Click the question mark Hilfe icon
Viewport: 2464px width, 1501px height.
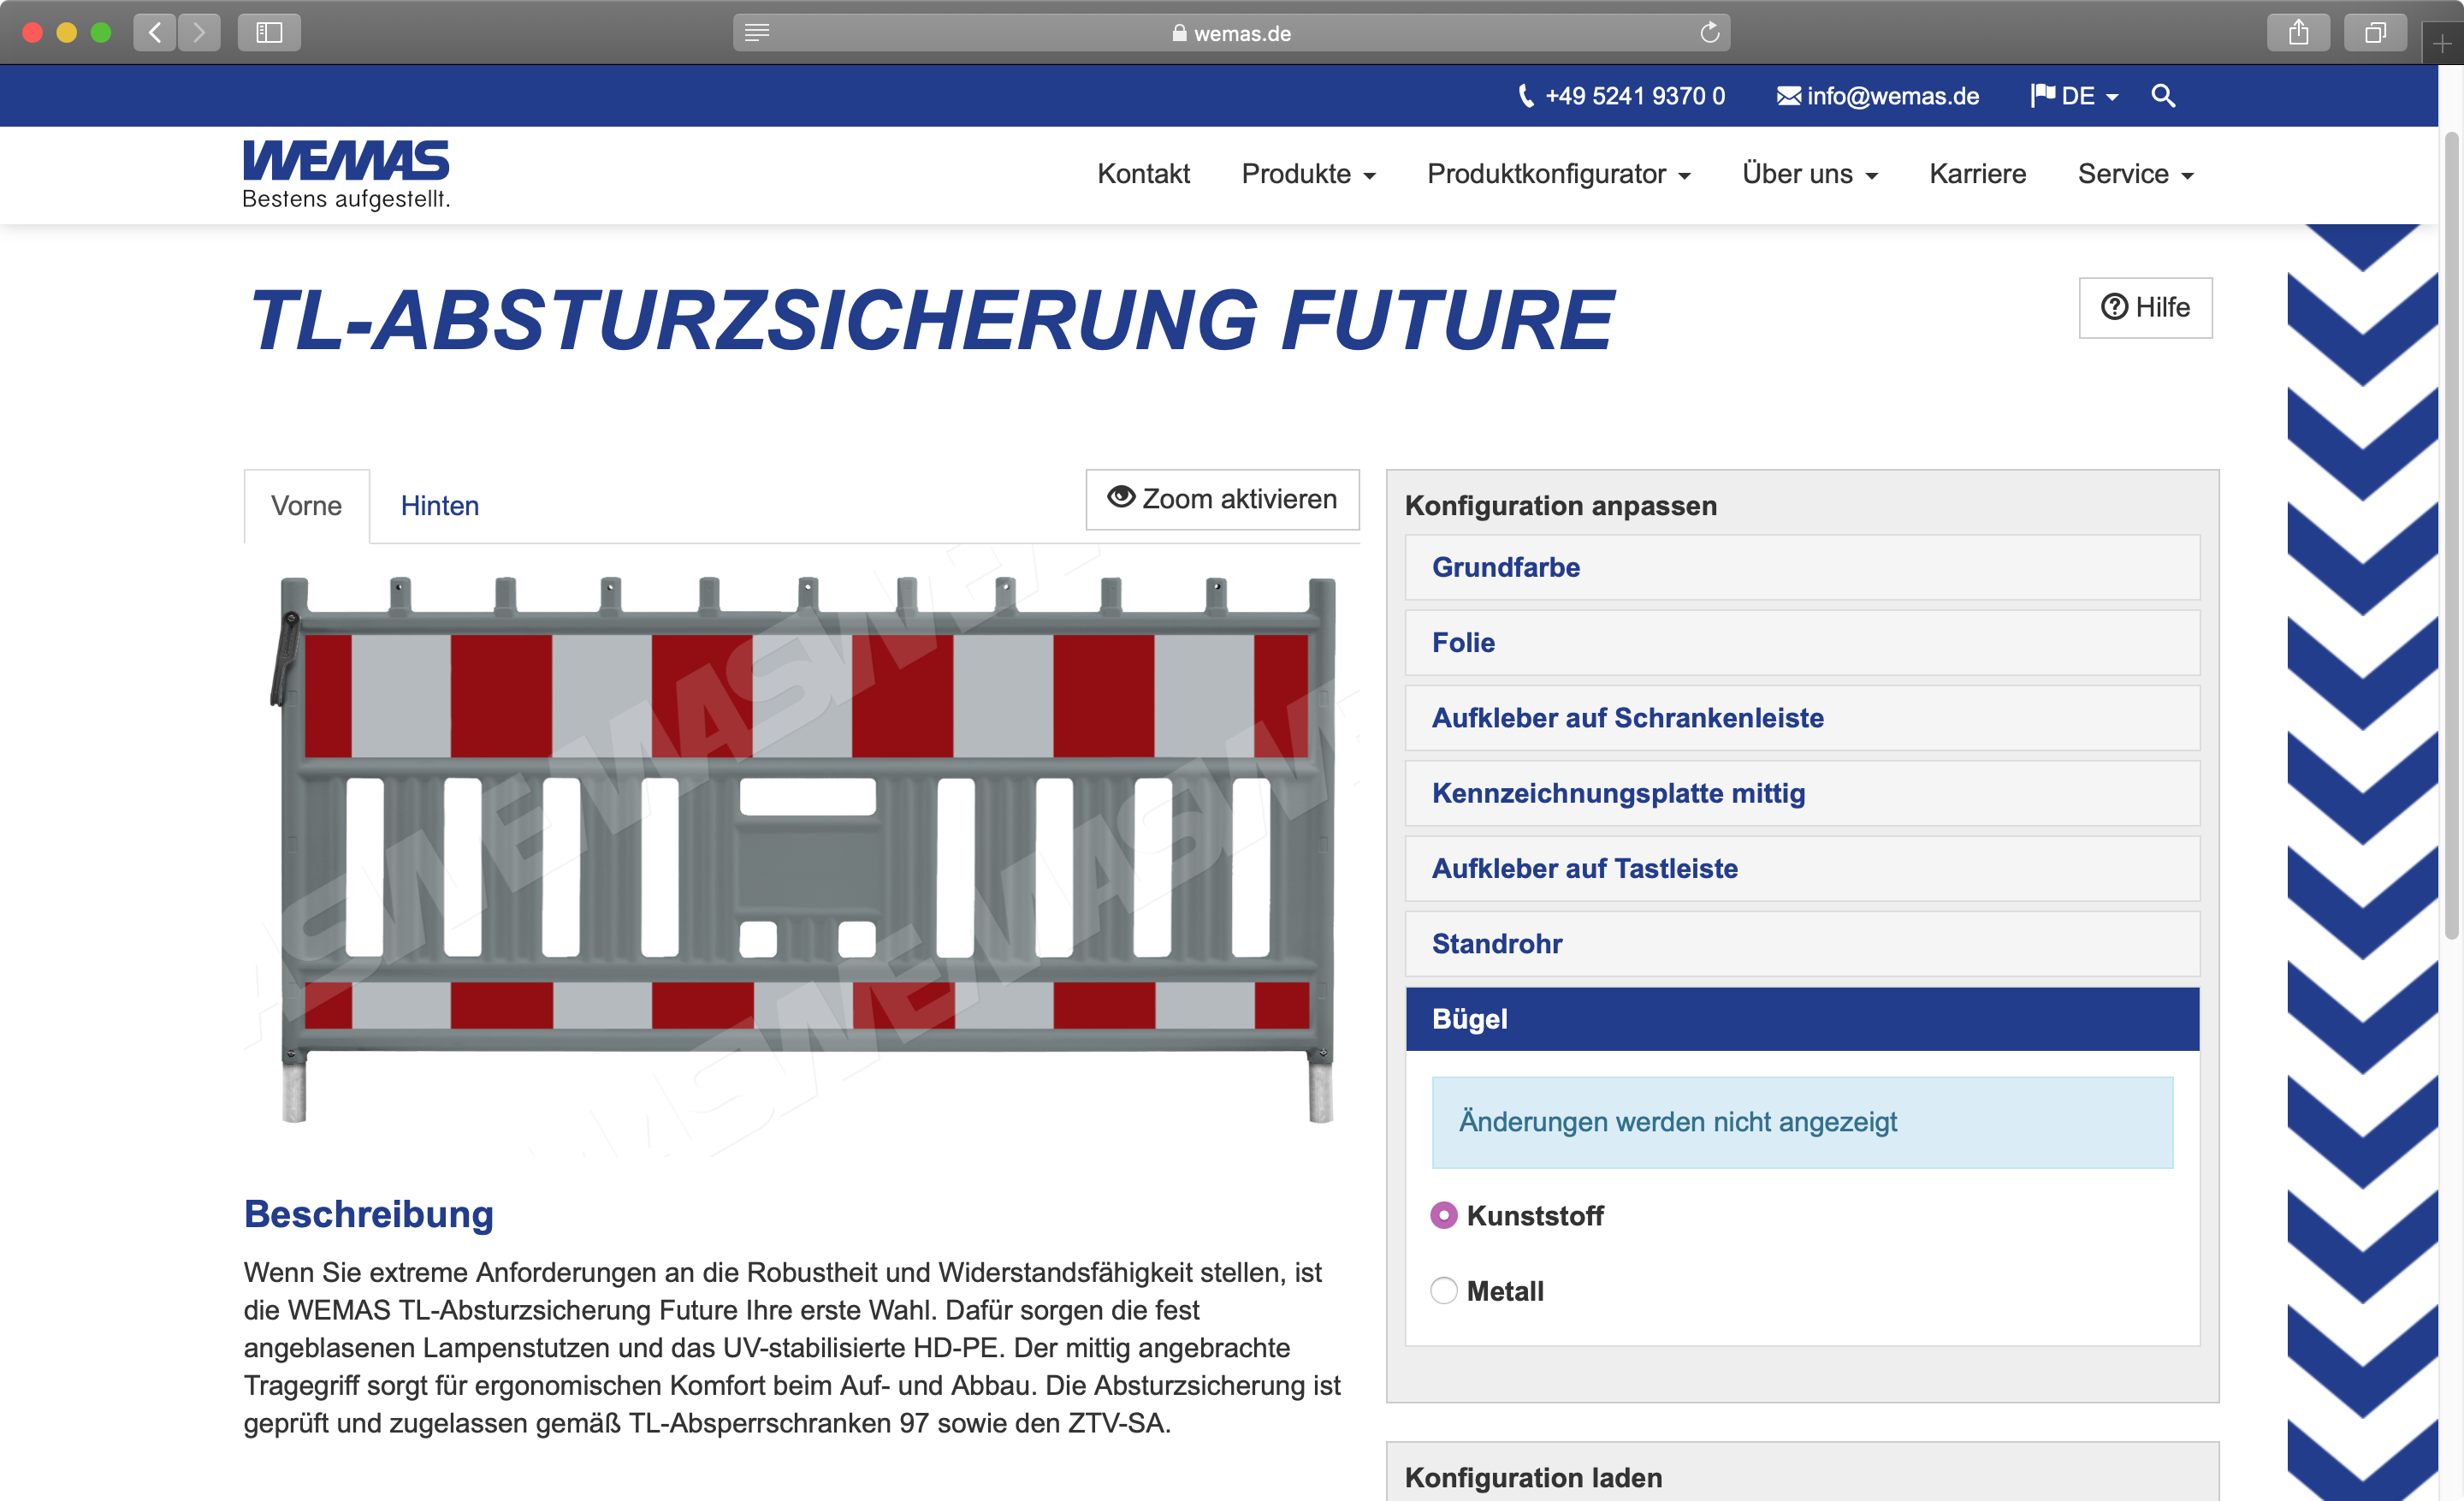2113,307
